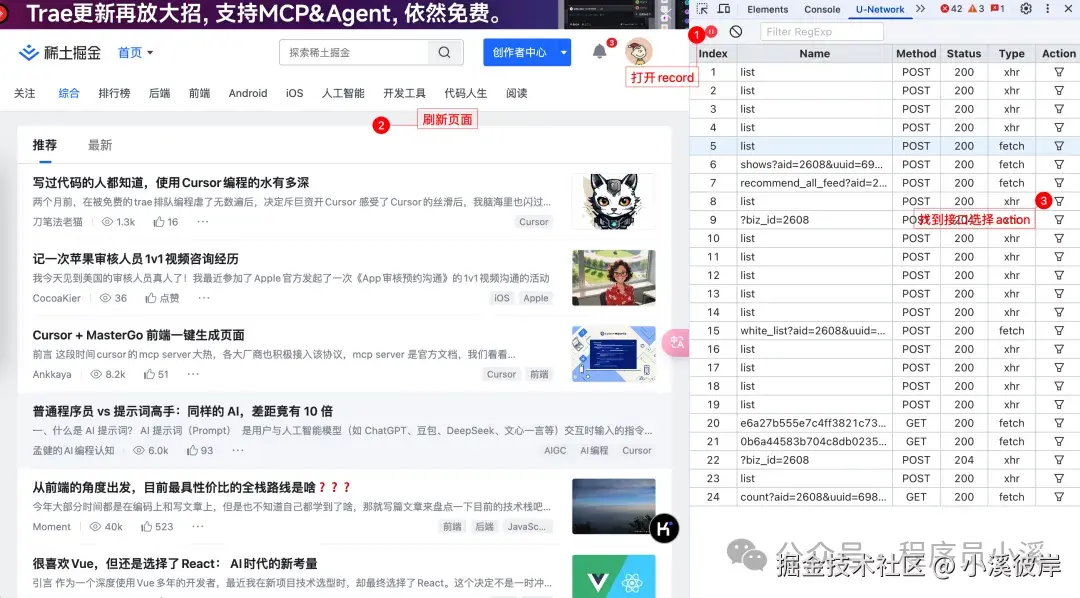Image resolution: width=1080 pixels, height=598 pixels.
Task: Open the 关注 category
Action: (x=25, y=93)
